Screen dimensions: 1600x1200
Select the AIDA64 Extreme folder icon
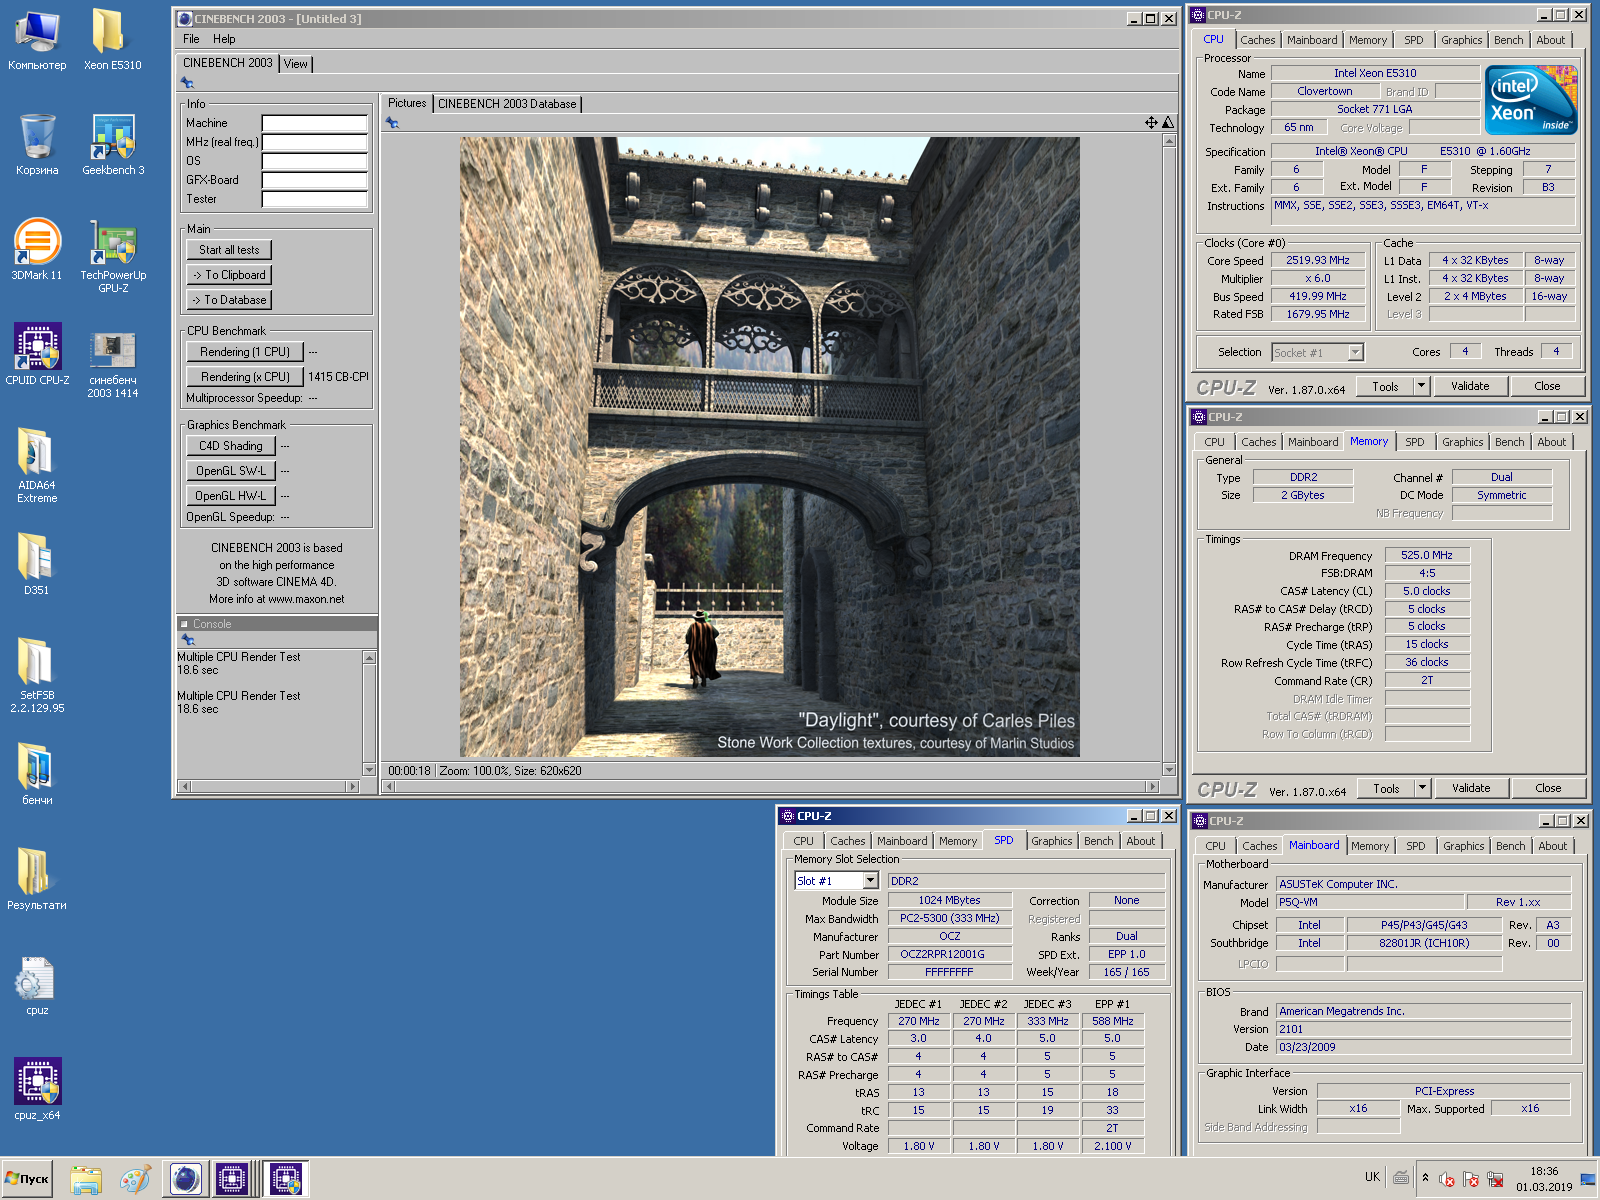tap(37, 467)
